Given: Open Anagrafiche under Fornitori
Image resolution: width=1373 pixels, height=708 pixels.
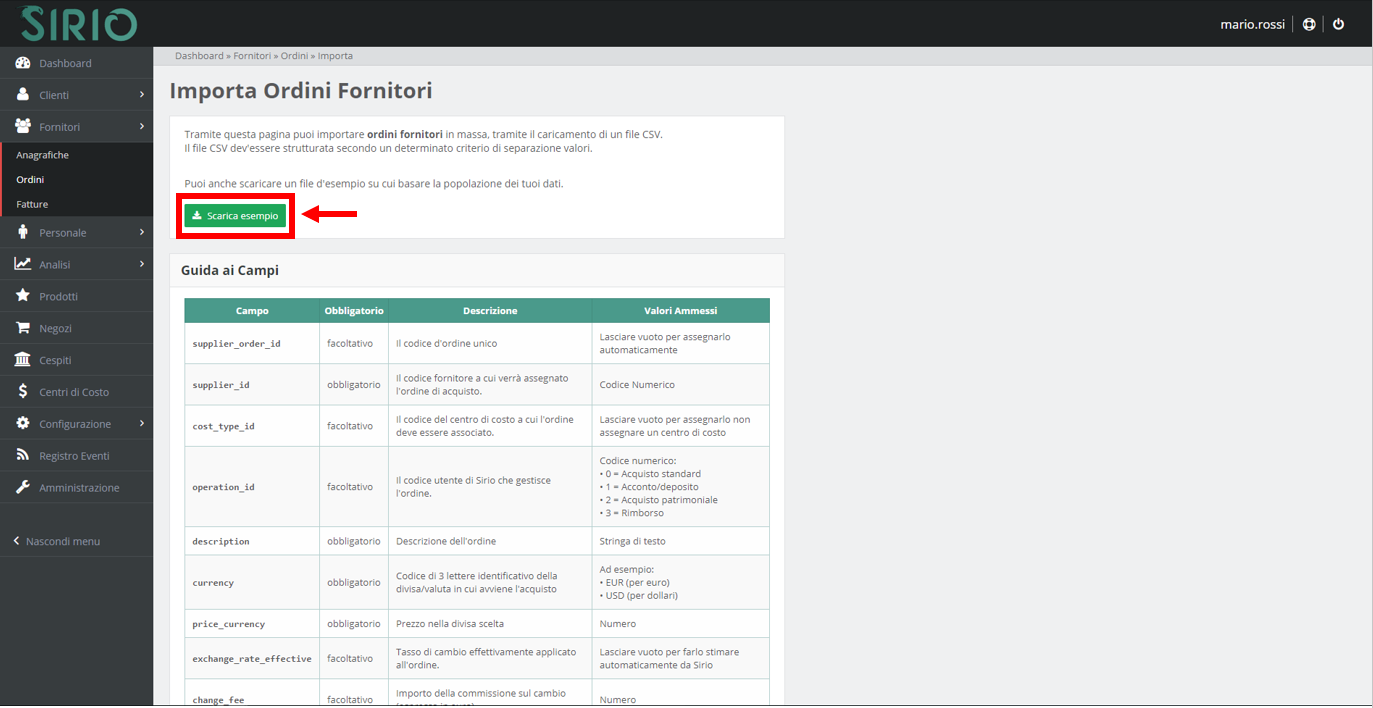Looking at the screenshot, I should point(42,155).
